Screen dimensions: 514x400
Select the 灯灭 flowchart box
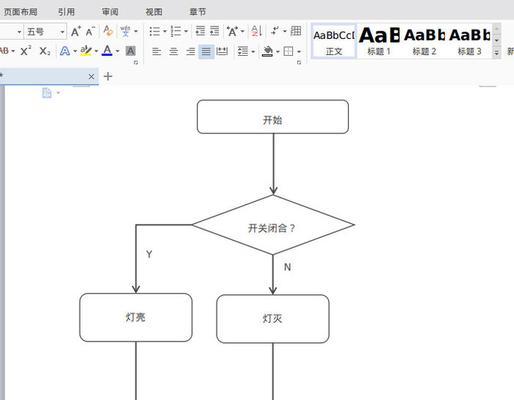273,319
